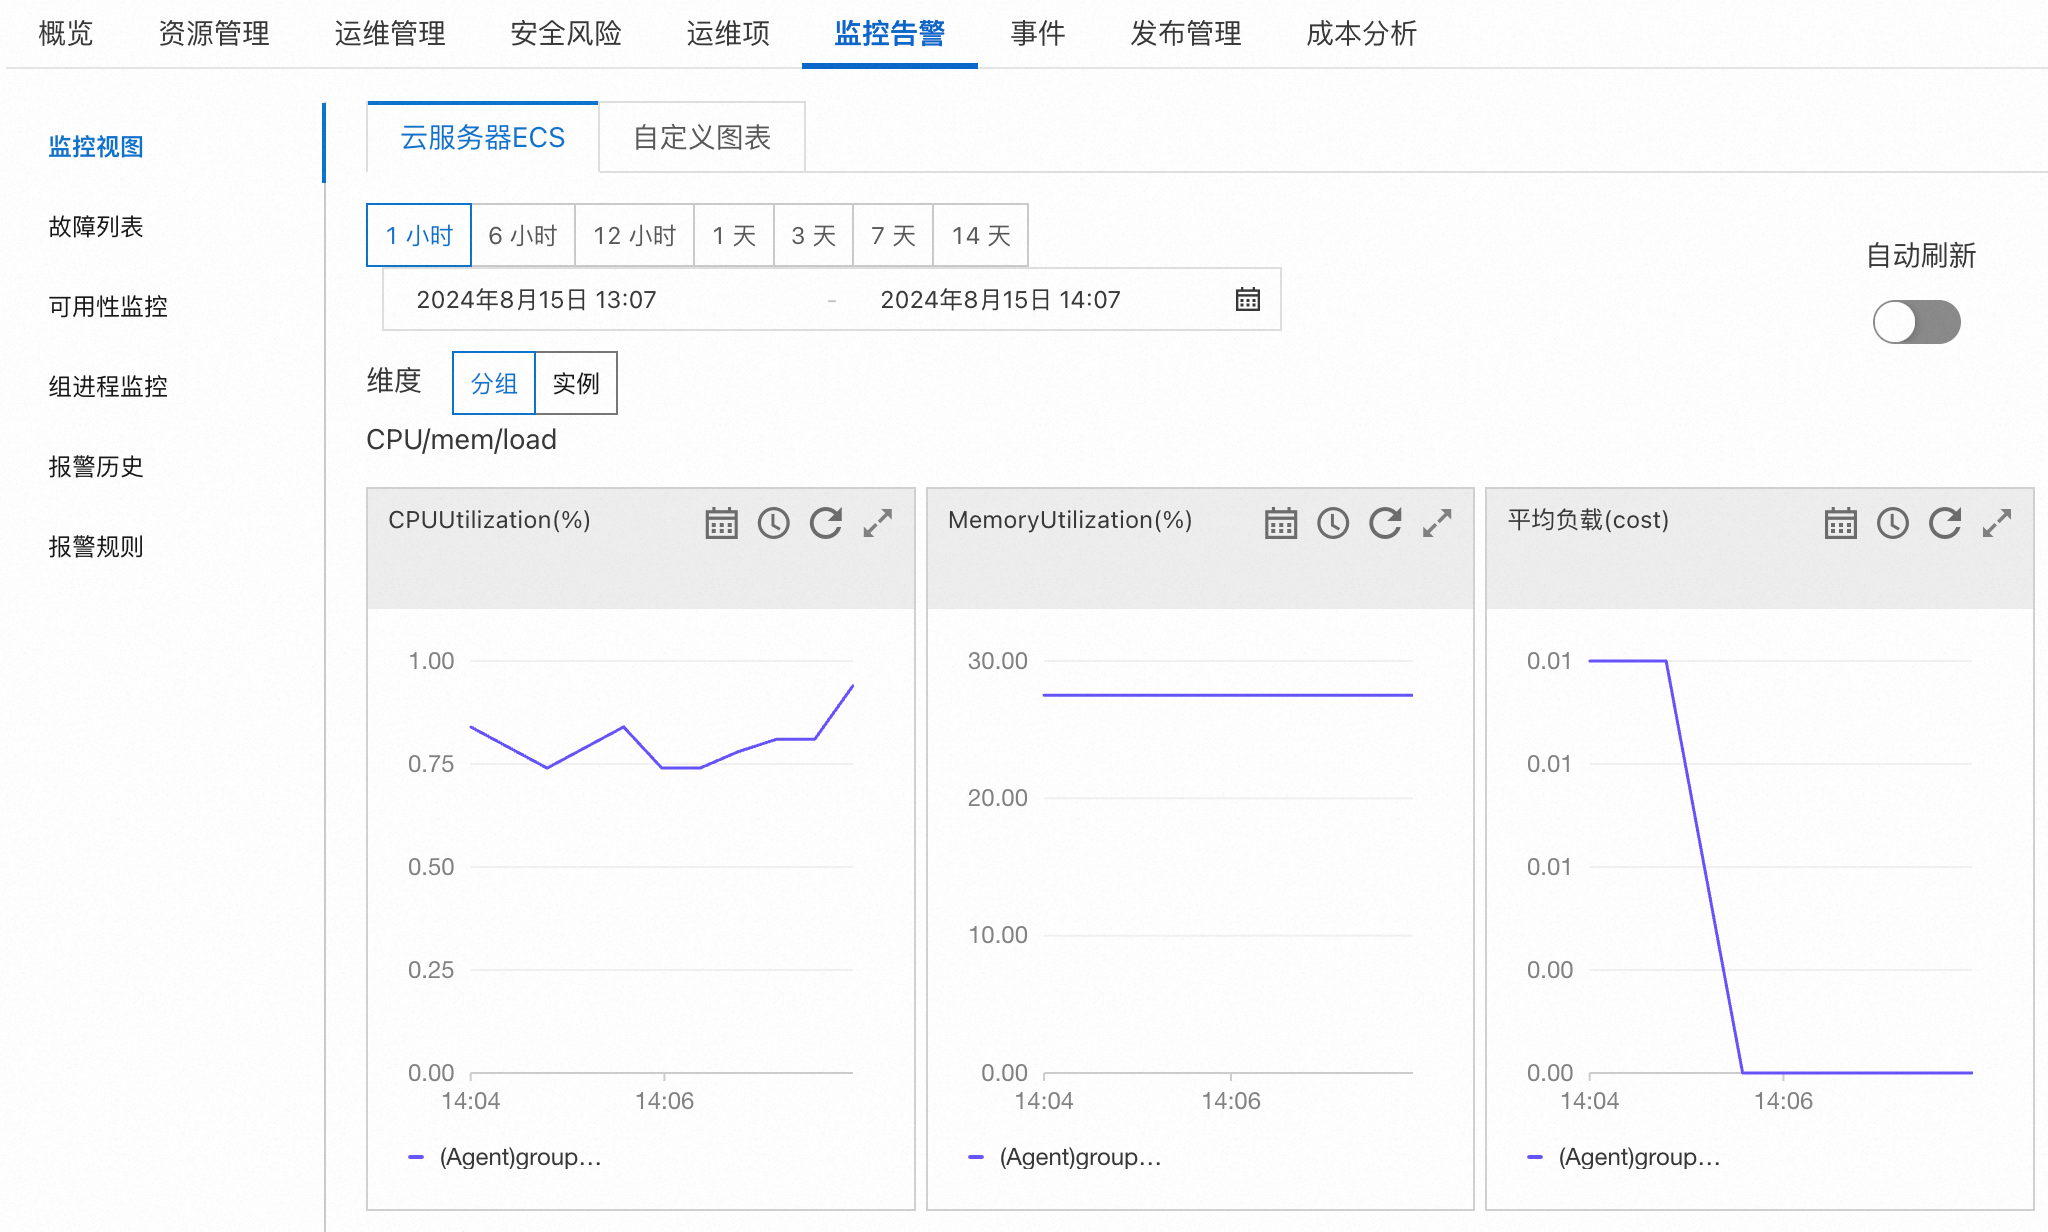Click the CPUUtilization(%) chart title
The image size is (2048, 1232).
(x=489, y=520)
